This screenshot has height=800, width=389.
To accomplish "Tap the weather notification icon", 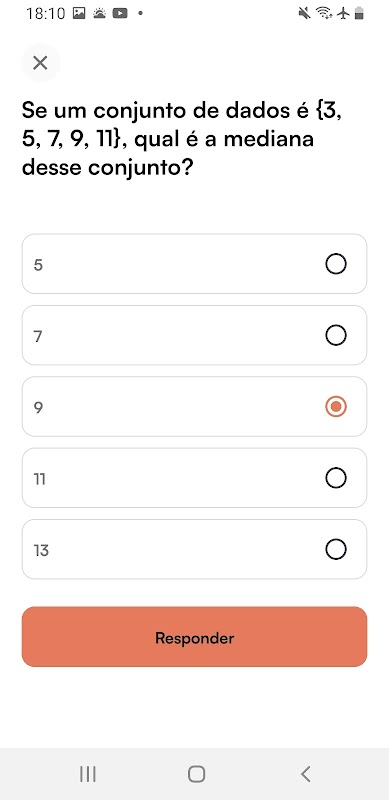I will coord(99,13).
